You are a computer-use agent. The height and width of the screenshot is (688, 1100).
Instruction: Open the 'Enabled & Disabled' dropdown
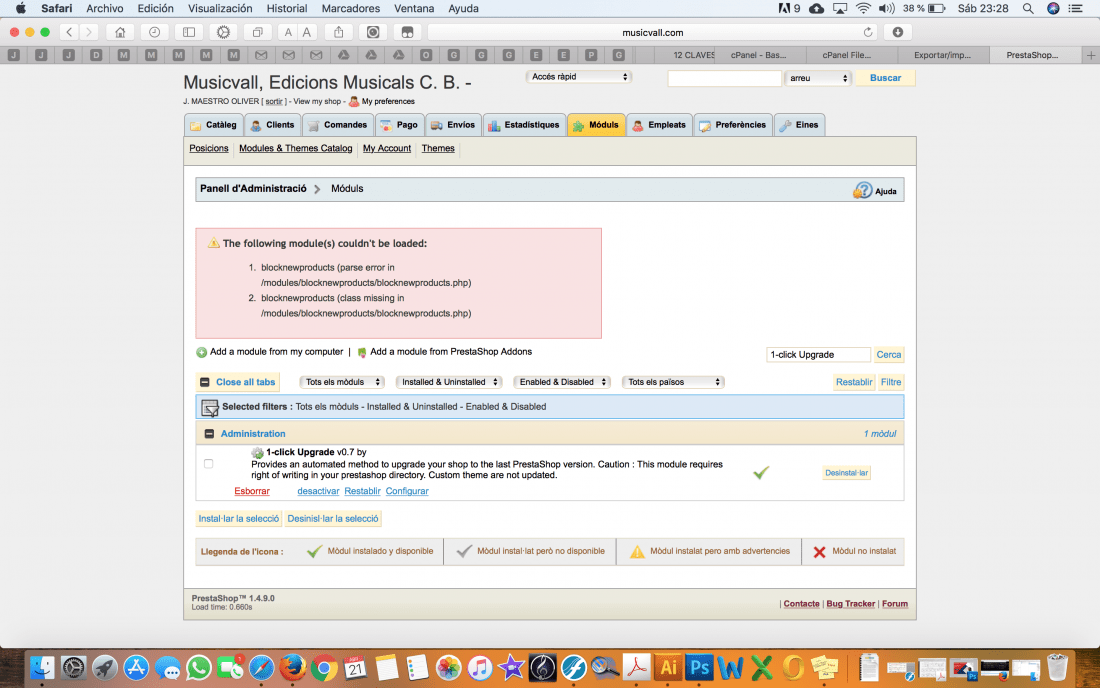click(562, 382)
